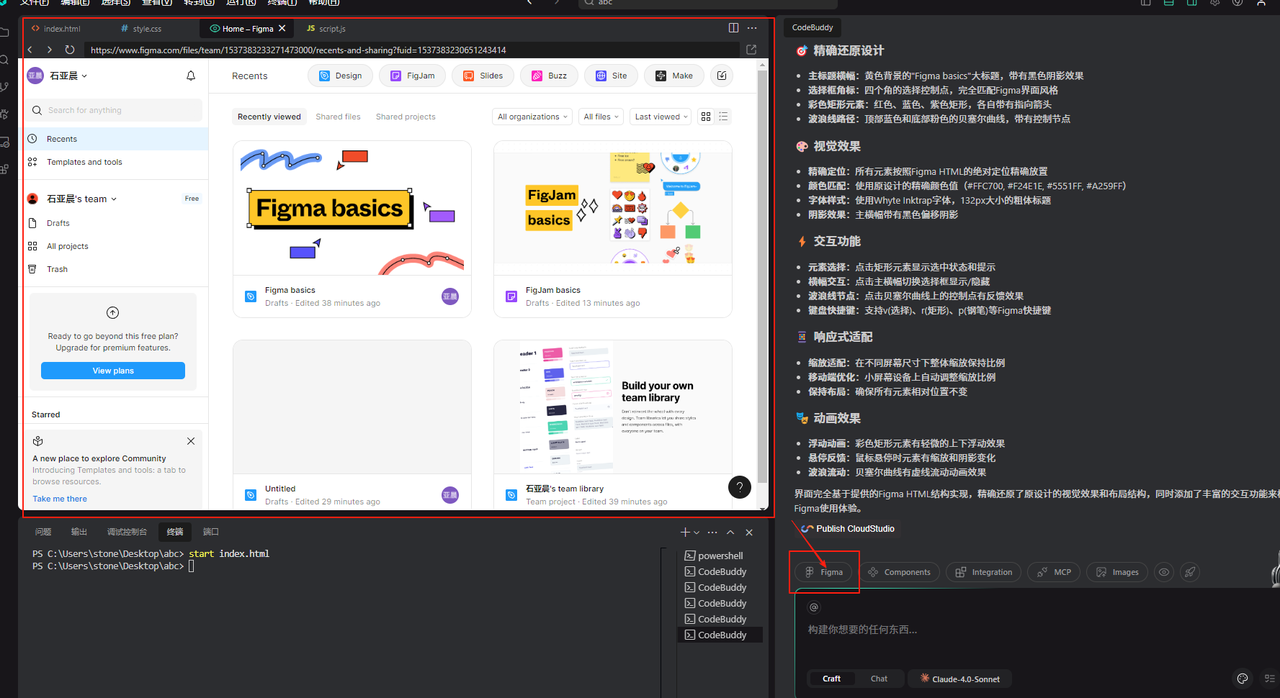Open the Untitled file thumbnail
The height and width of the screenshot is (698, 1280).
tap(352, 407)
